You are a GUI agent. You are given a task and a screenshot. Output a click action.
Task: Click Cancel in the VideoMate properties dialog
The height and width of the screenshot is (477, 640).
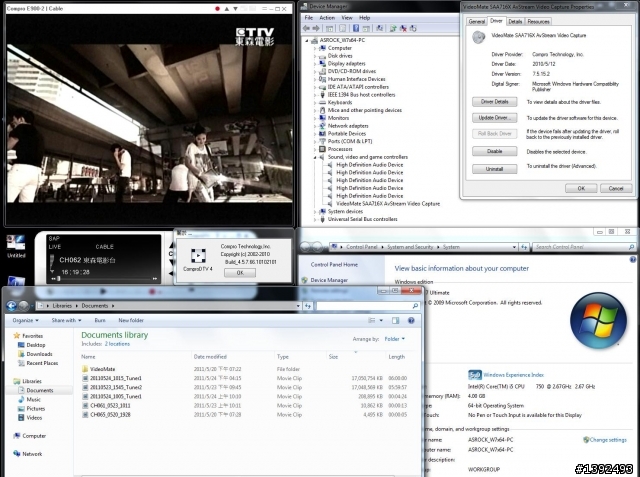tap(616, 188)
